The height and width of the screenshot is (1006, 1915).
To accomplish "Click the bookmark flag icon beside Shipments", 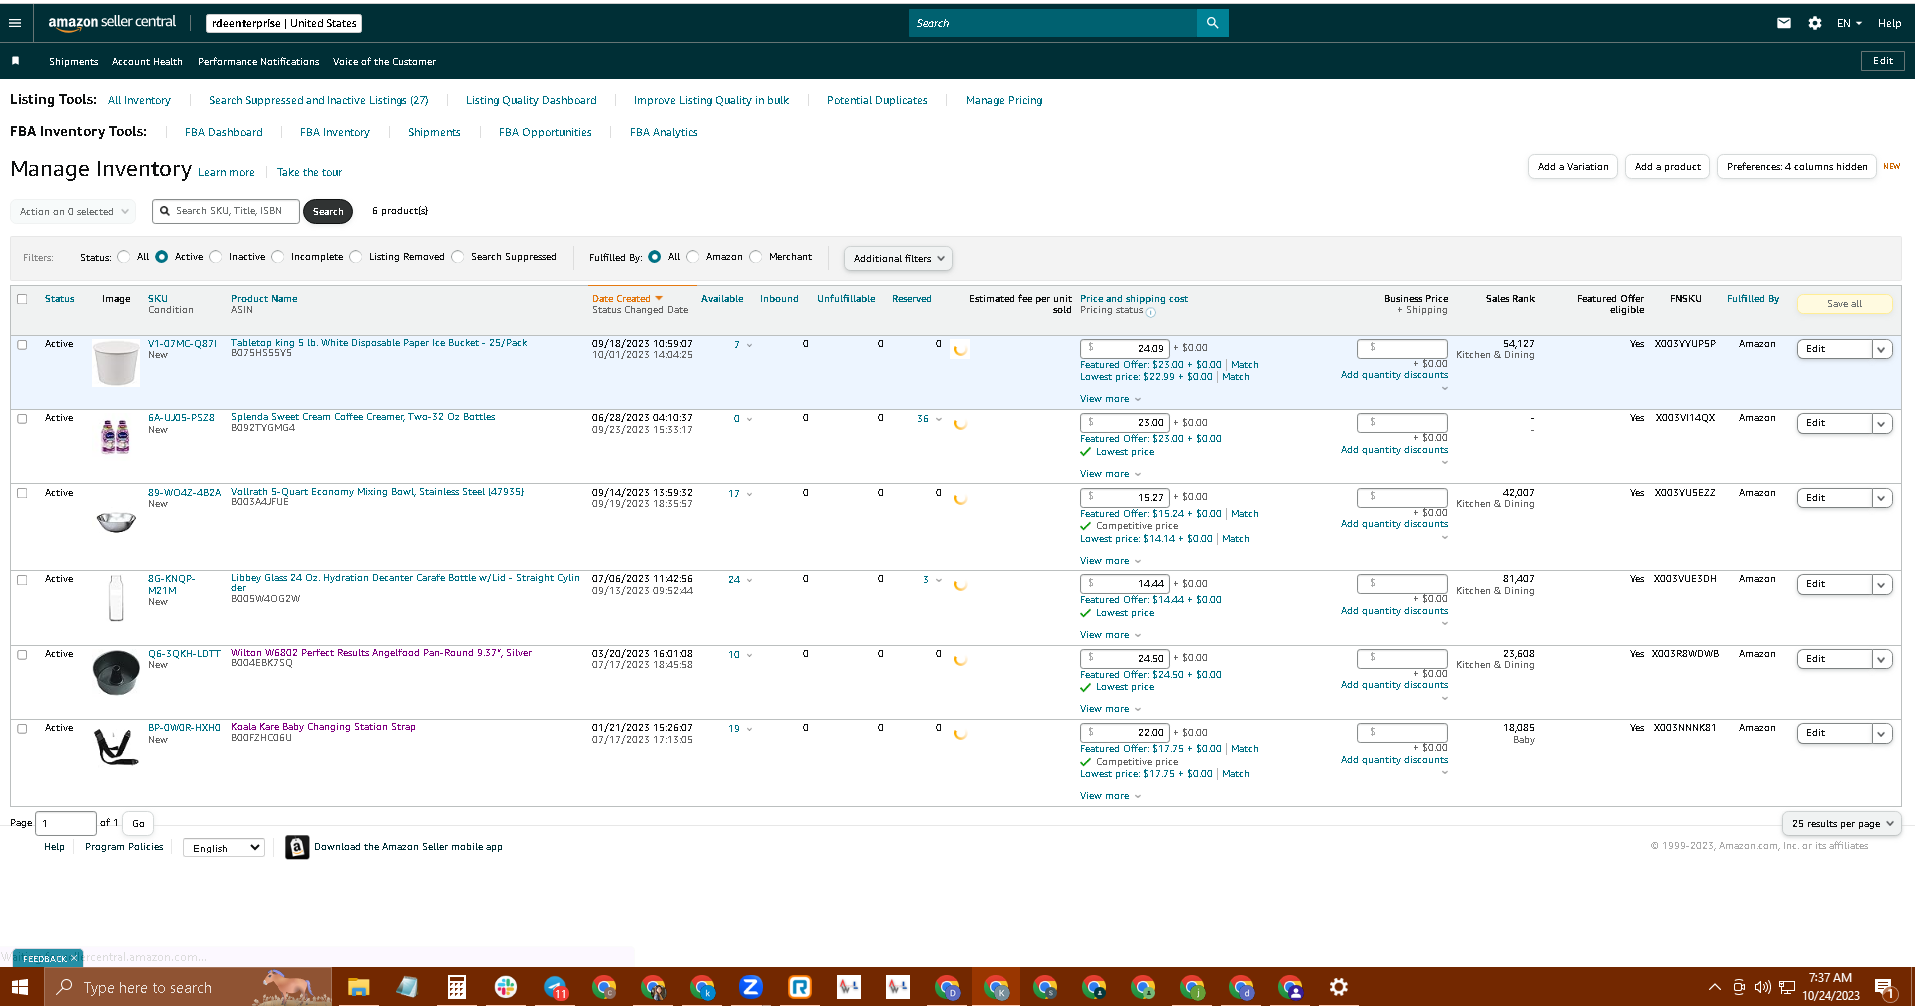I will tap(15, 61).
